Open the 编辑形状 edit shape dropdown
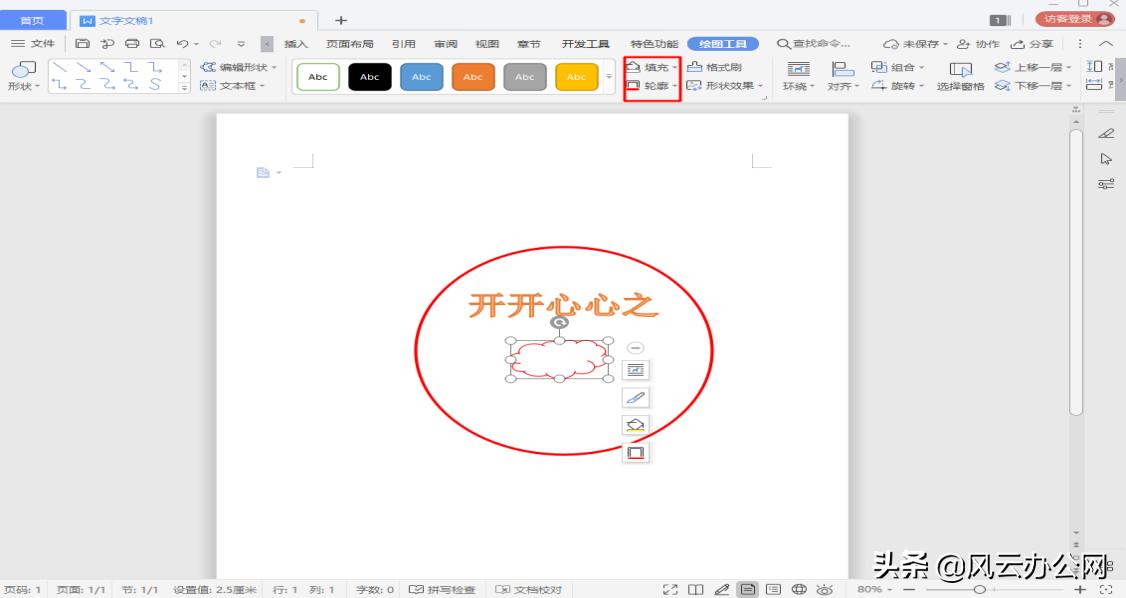Screen dimensions: 1126x598 [239, 67]
